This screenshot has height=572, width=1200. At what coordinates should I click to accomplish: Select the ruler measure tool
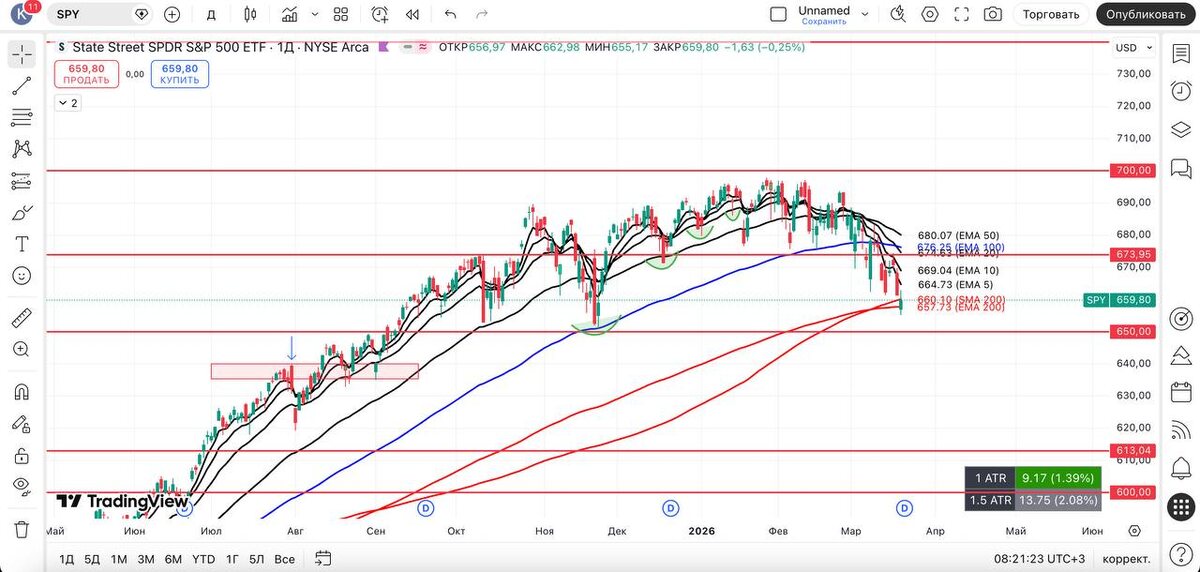click(22, 319)
